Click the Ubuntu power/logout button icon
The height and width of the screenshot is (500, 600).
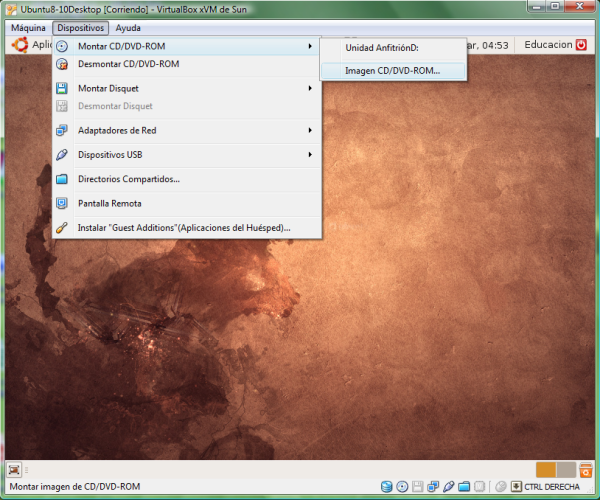tap(581, 45)
